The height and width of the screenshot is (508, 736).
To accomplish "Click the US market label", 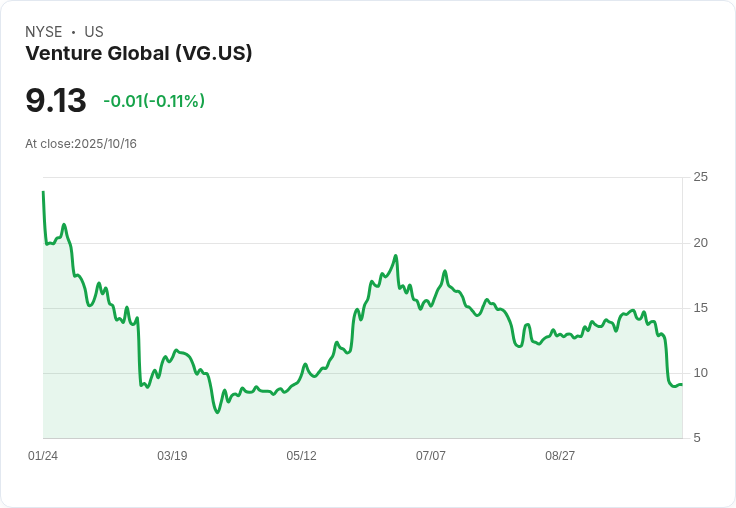I will point(94,32).
